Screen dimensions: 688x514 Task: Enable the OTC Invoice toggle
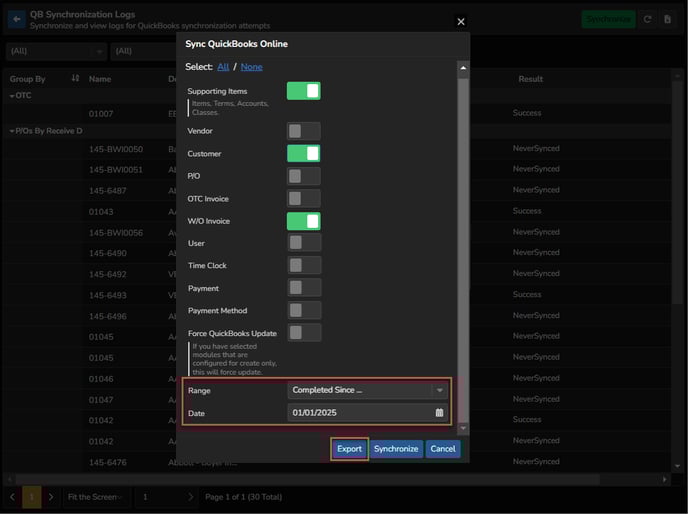pos(304,198)
